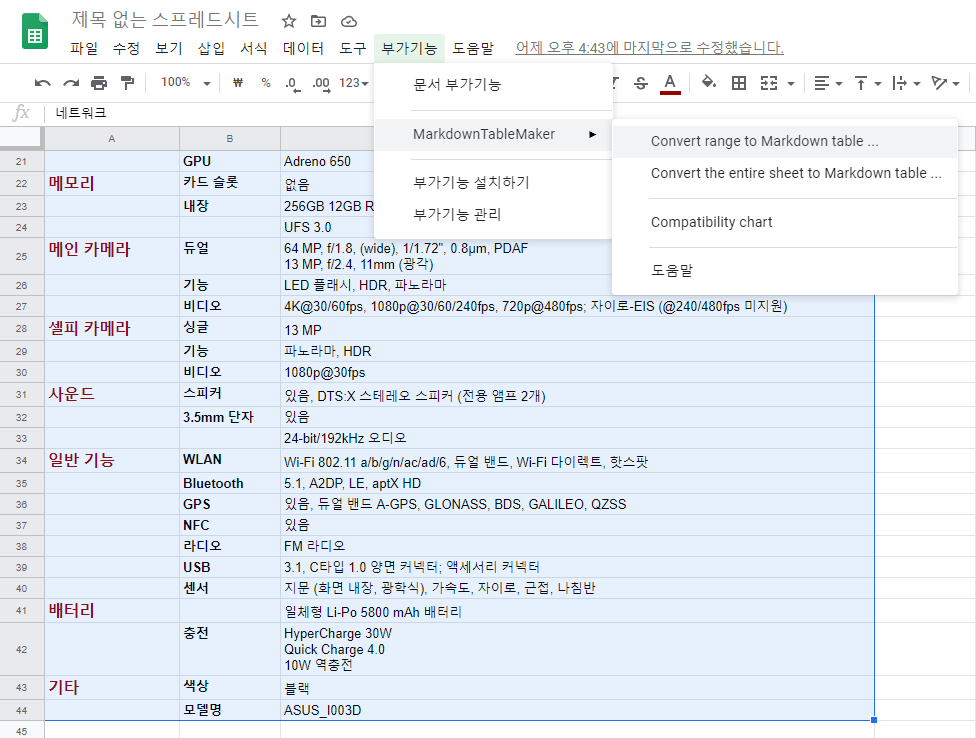Open the 삽입 menu
This screenshot has width=976, height=738.
pyautogui.click(x=211, y=49)
